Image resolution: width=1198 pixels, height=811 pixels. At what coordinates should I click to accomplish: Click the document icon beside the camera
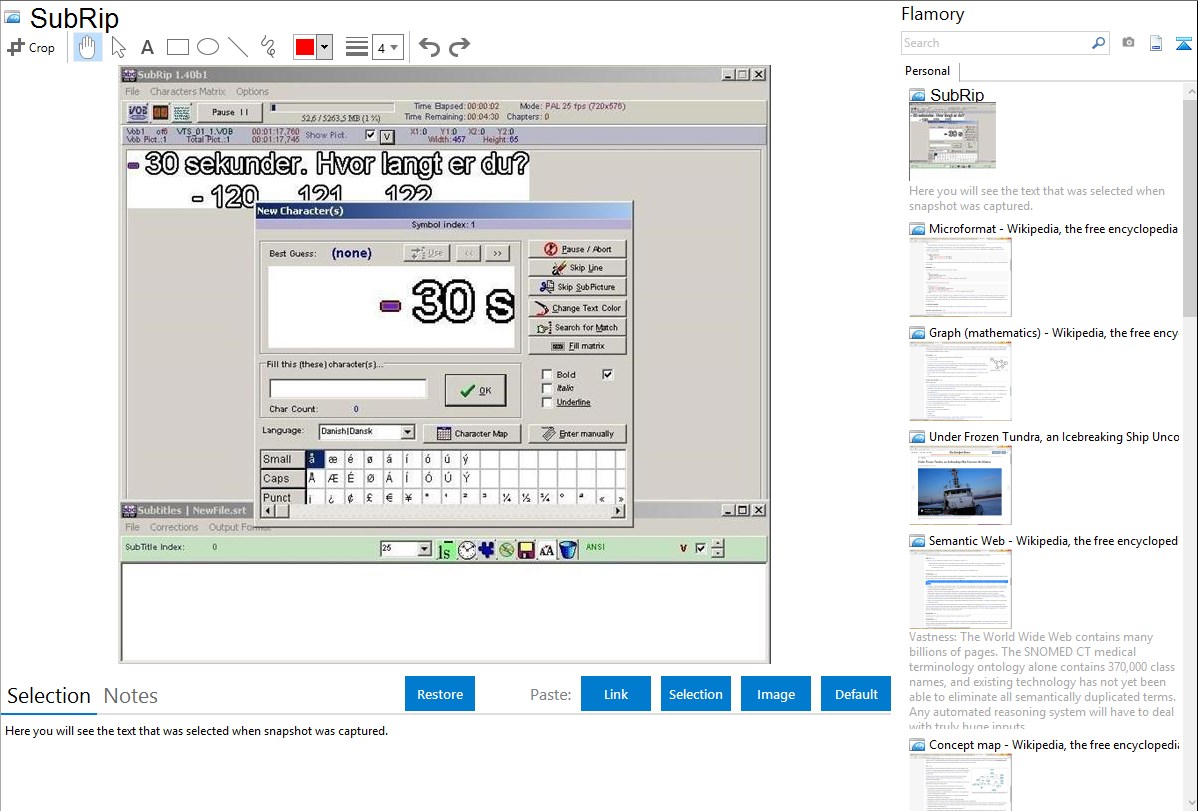point(1156,43)
